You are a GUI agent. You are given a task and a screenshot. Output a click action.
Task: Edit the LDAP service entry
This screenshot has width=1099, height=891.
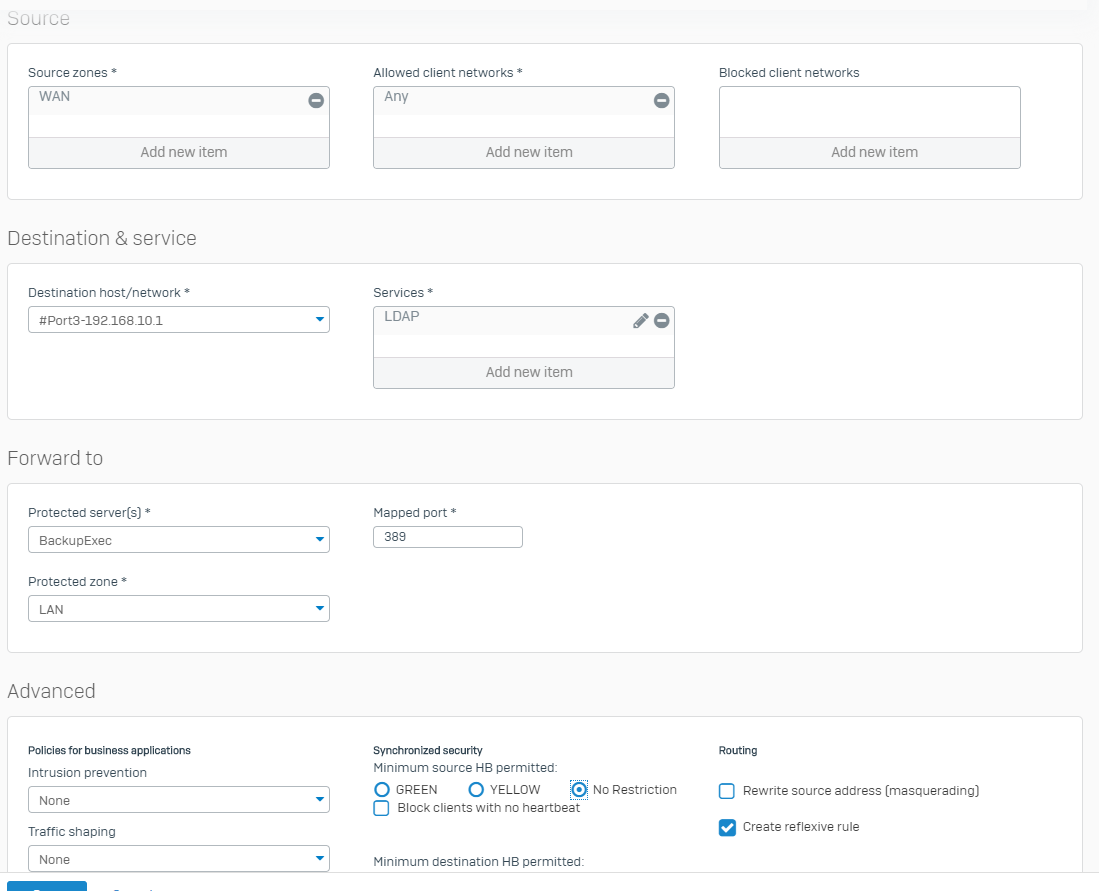pos(641,320)
